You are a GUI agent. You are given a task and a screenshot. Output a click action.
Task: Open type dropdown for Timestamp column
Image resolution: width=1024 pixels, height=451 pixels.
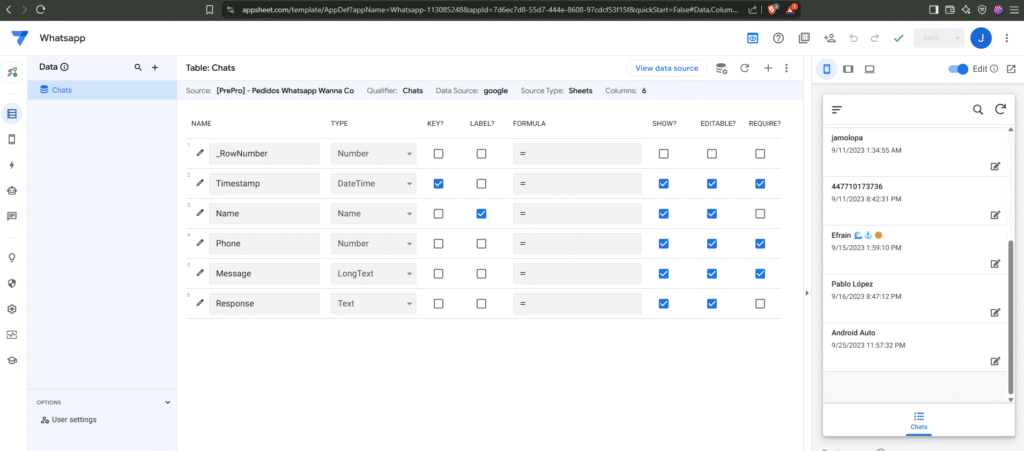pos(374,184)
